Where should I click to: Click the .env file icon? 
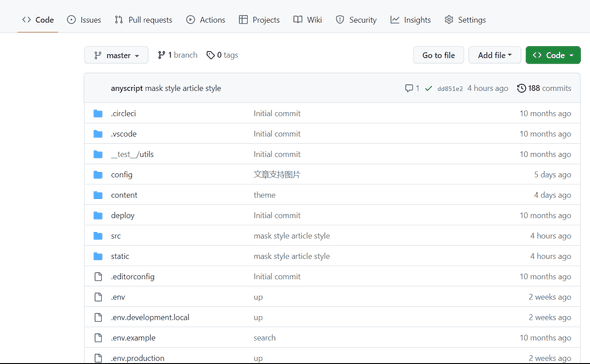pos(98,297)
